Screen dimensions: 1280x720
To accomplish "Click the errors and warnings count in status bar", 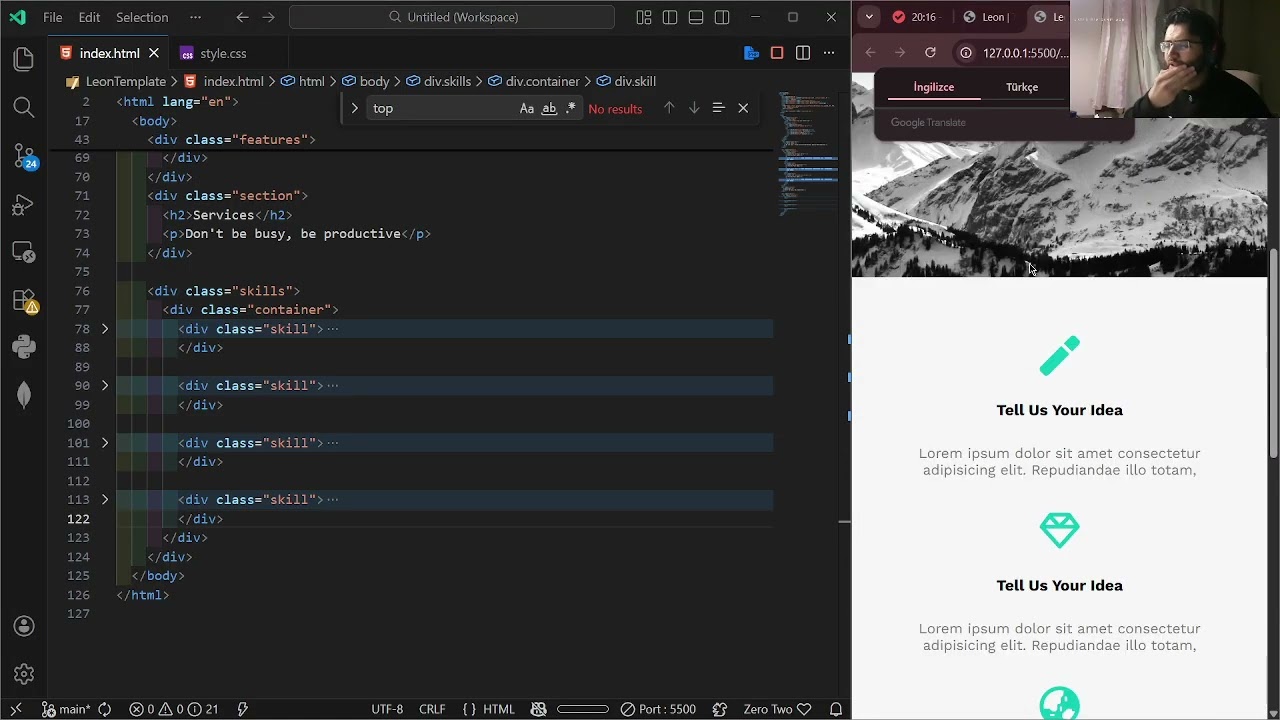I will tap(174, 709).
